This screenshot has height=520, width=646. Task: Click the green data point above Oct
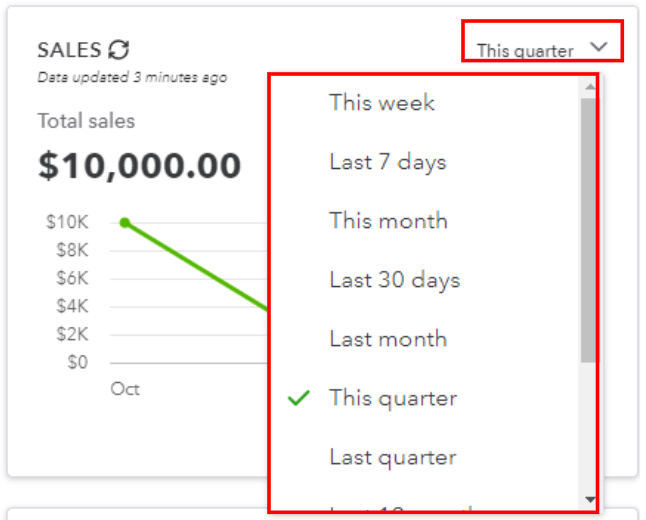pyautogui.click(x=124, y=223)
